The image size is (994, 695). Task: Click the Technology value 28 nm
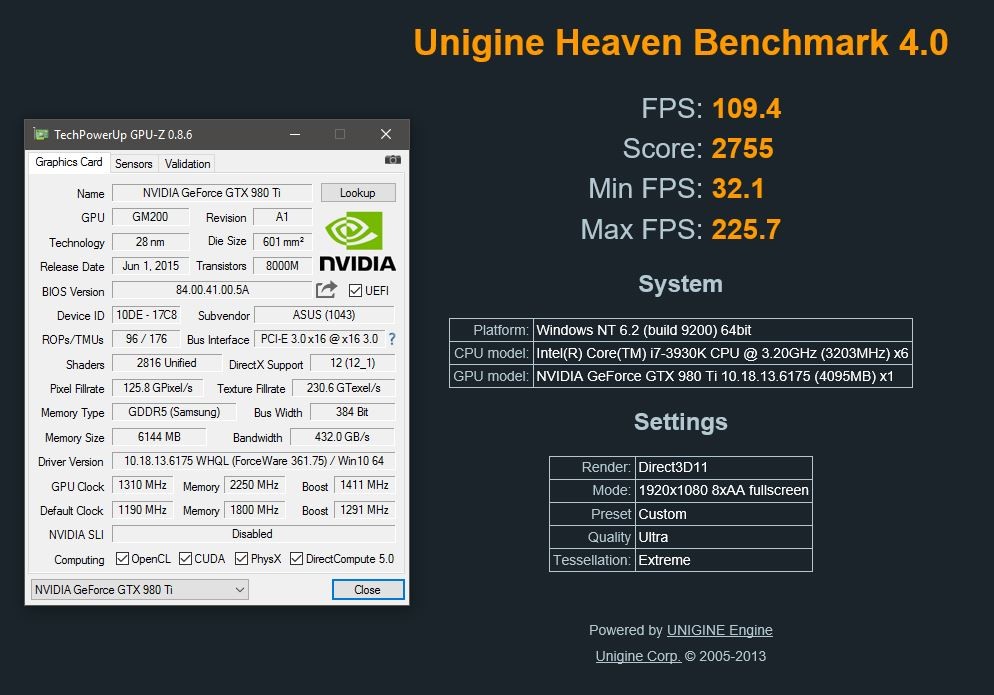click(150, 242)
